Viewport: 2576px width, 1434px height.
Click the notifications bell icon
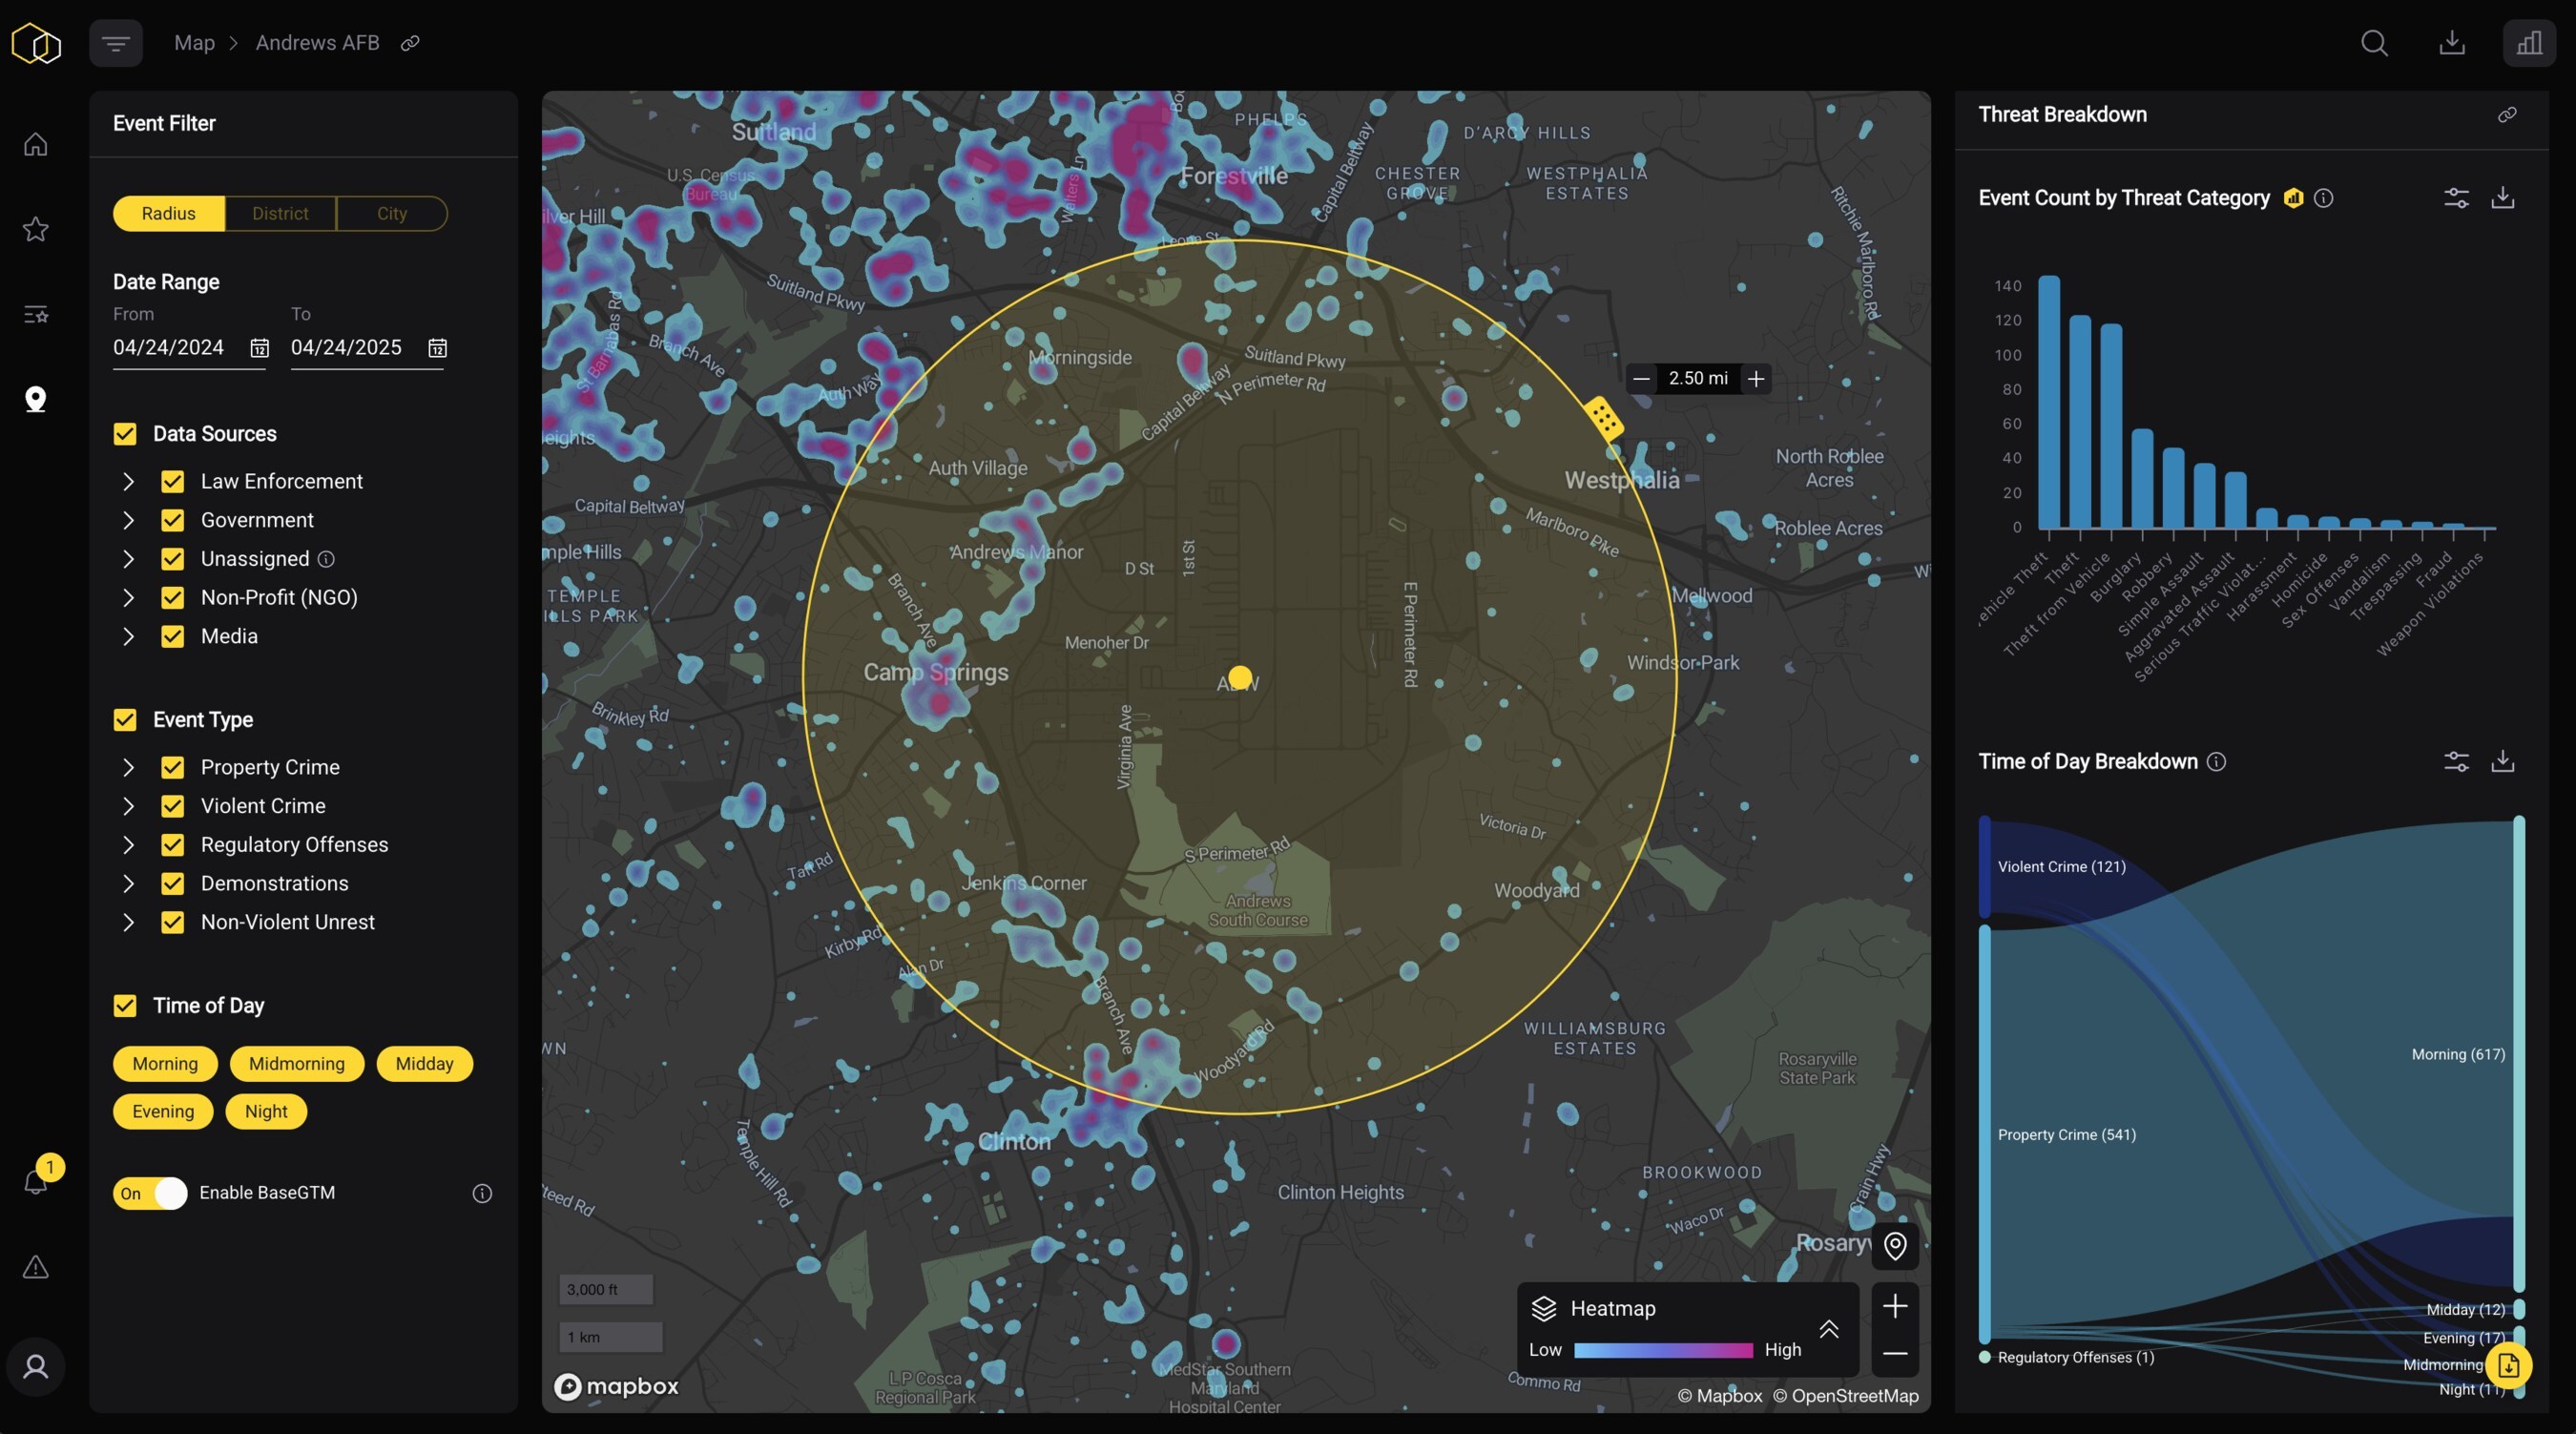(36, 1182)
